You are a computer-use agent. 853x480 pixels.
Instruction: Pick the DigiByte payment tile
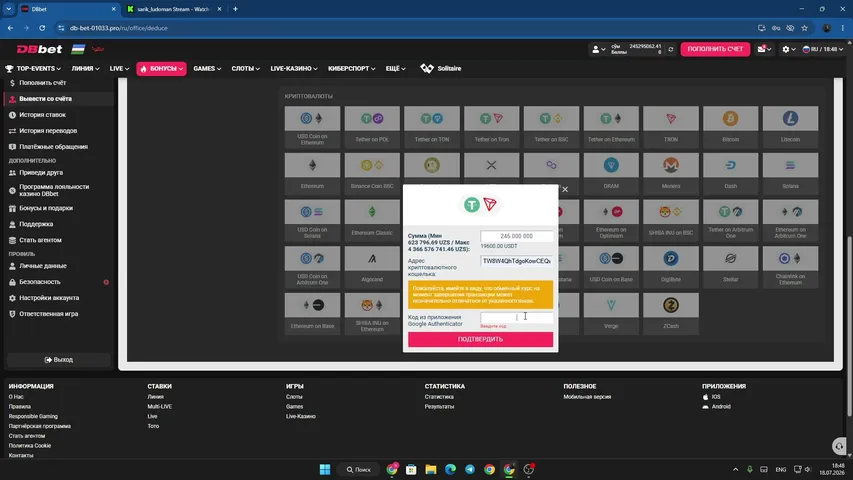click(671, 267)
